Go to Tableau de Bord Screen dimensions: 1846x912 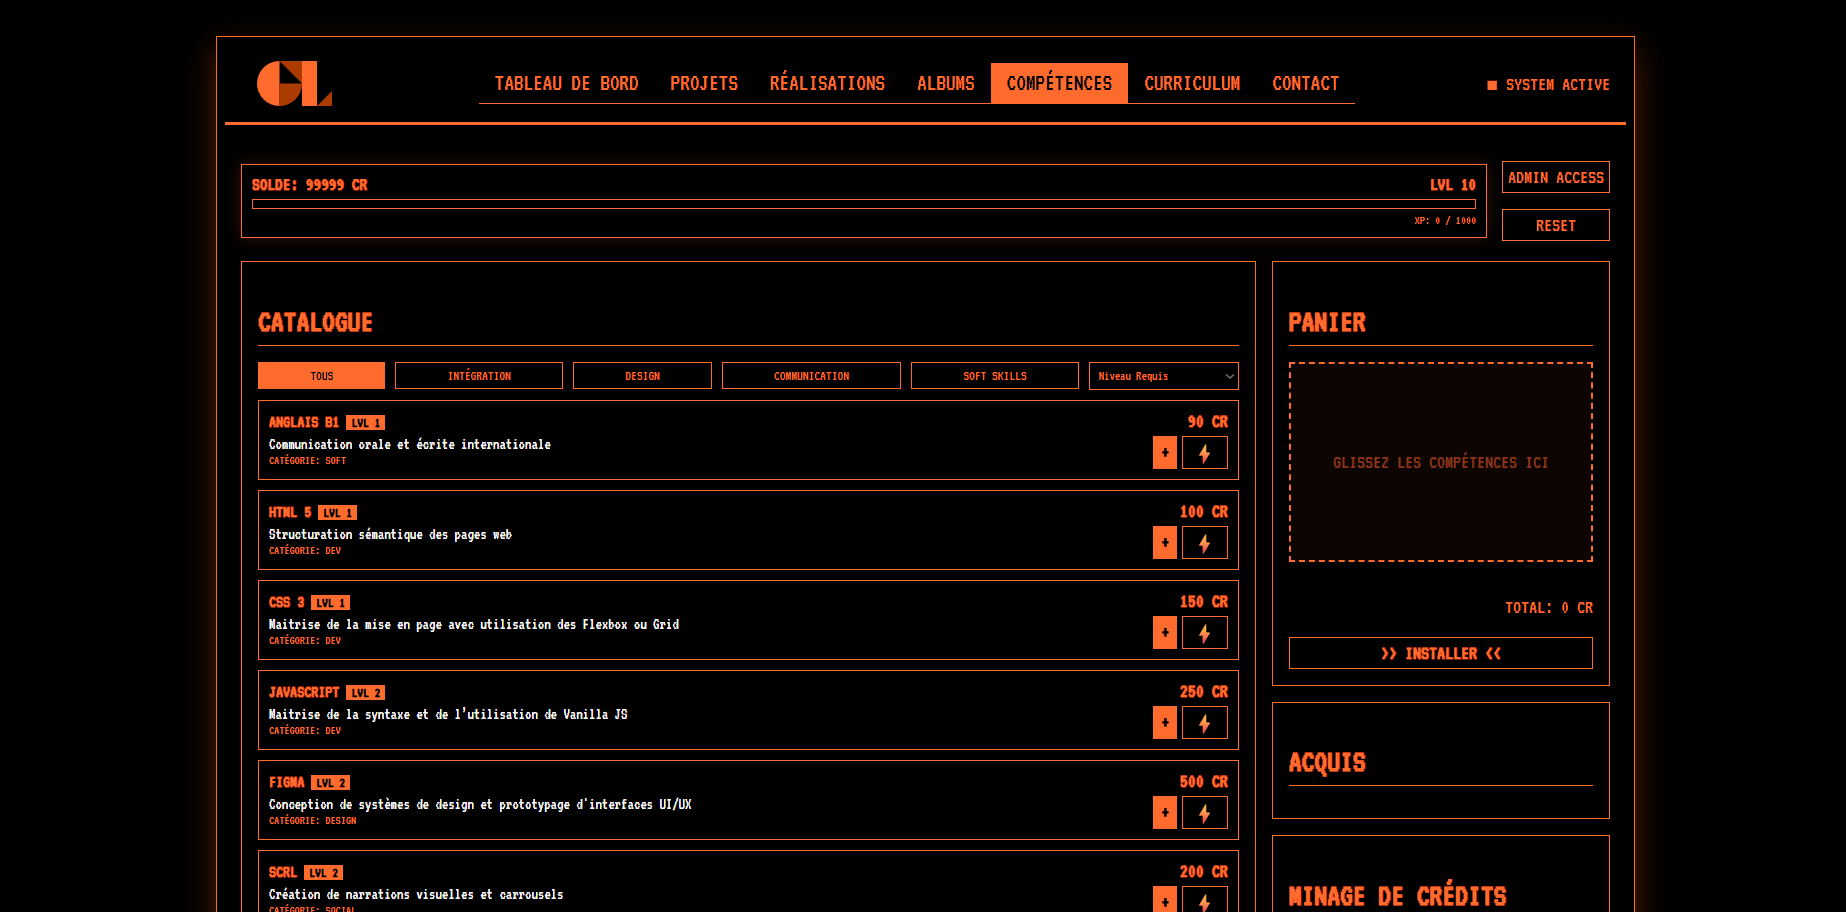[566, 83]
